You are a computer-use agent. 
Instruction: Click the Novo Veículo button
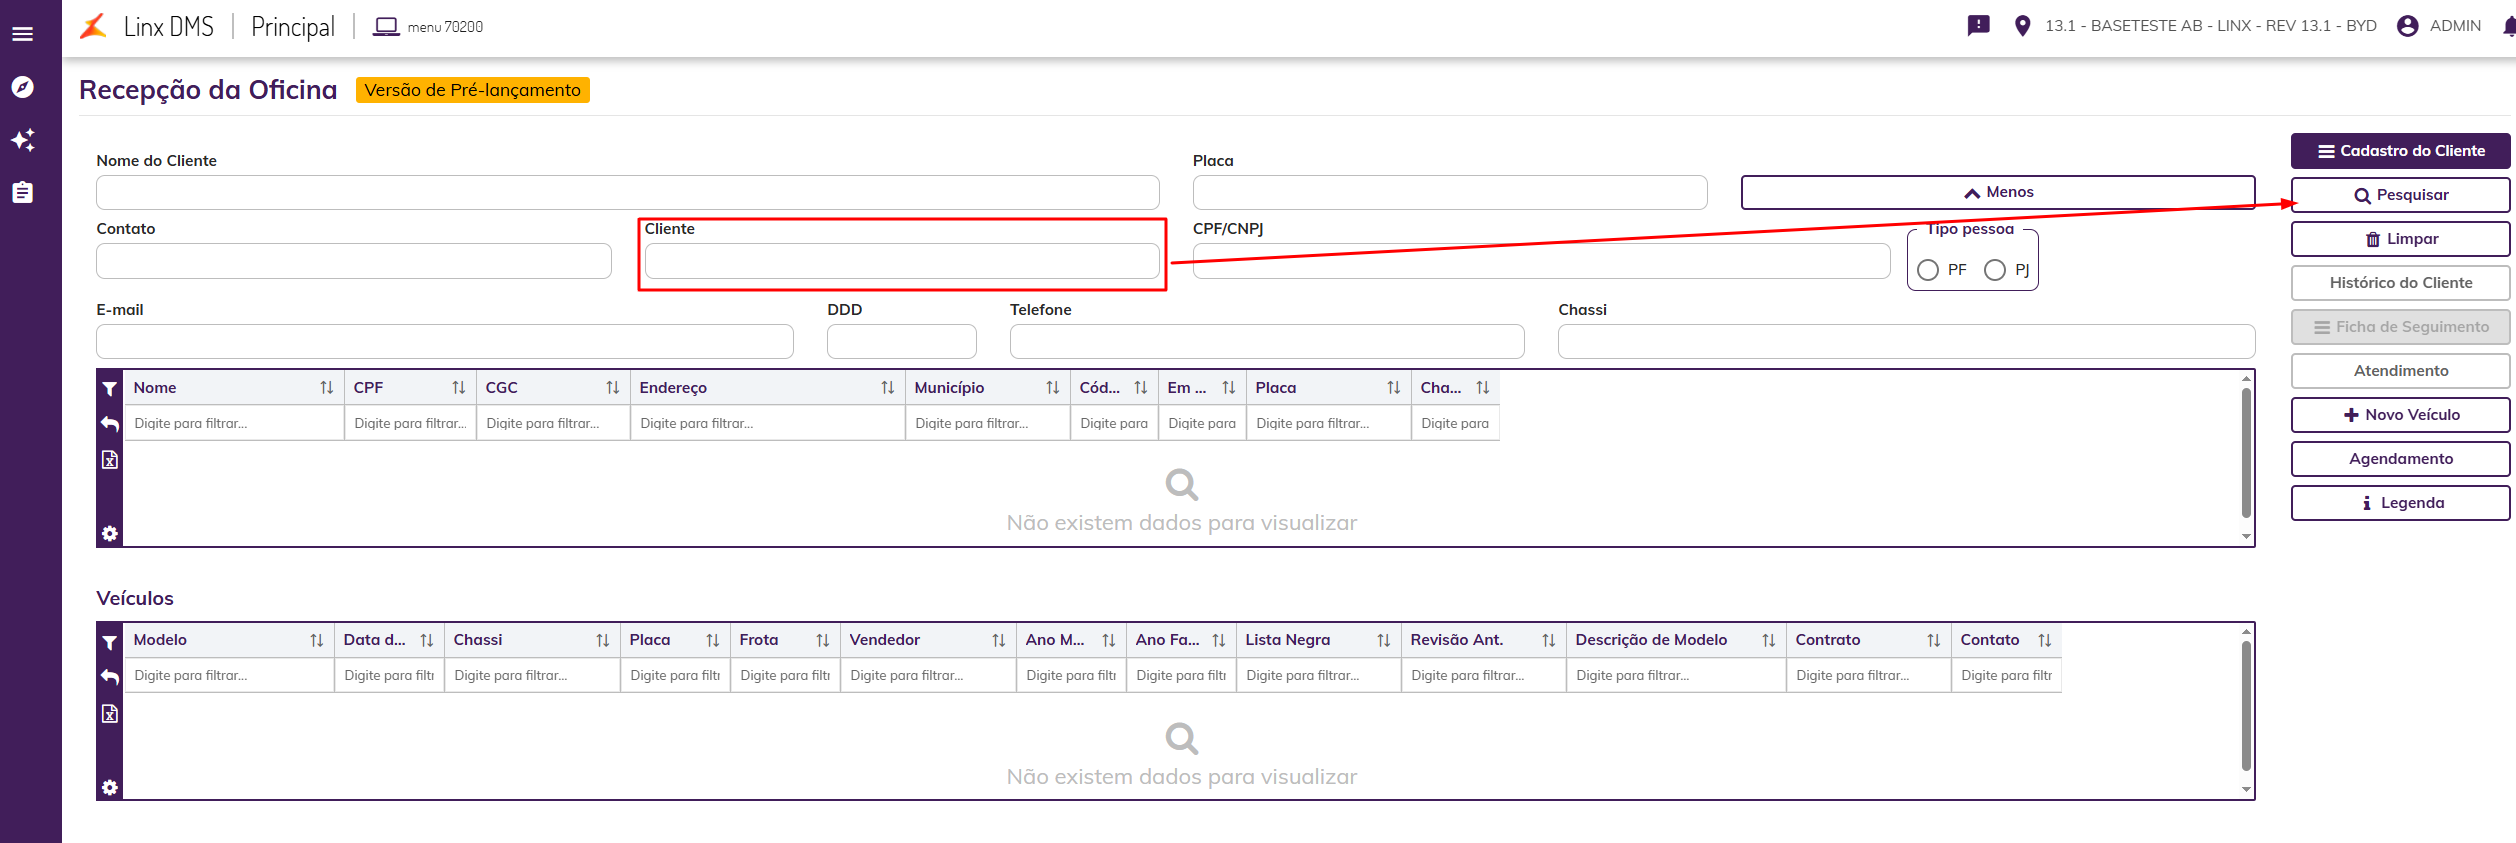(x=2400, y=415)
